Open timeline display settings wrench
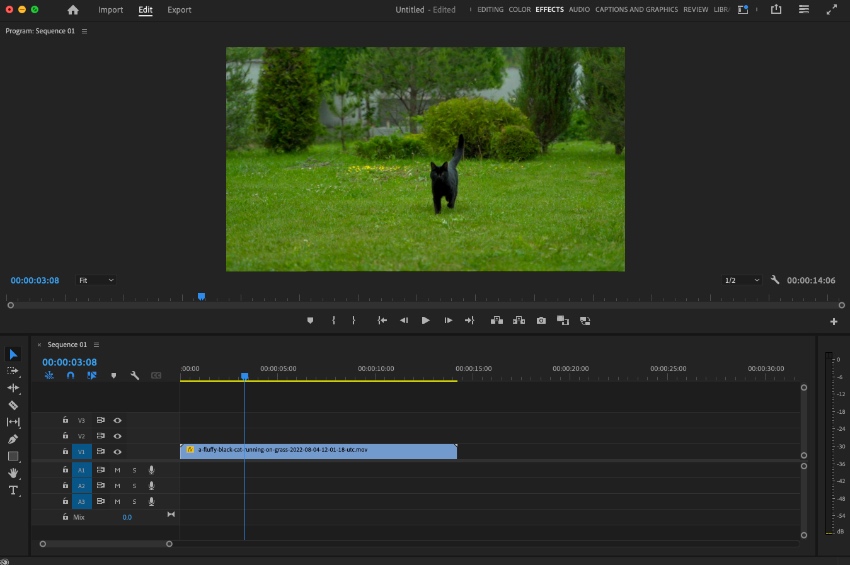The width and height of the screenshot is (850, 565). [134, 376]
